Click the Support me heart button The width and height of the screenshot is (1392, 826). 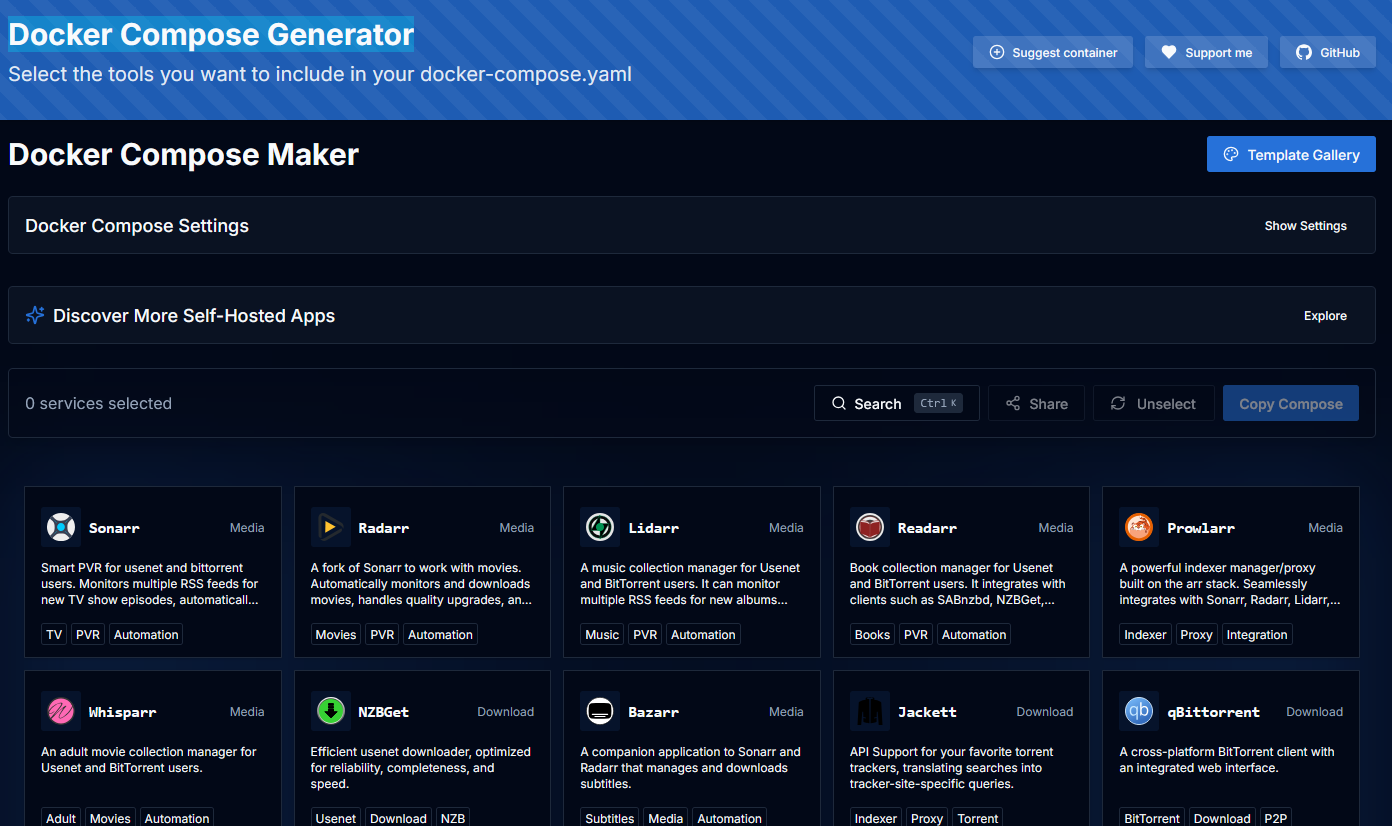[1206, 53]
